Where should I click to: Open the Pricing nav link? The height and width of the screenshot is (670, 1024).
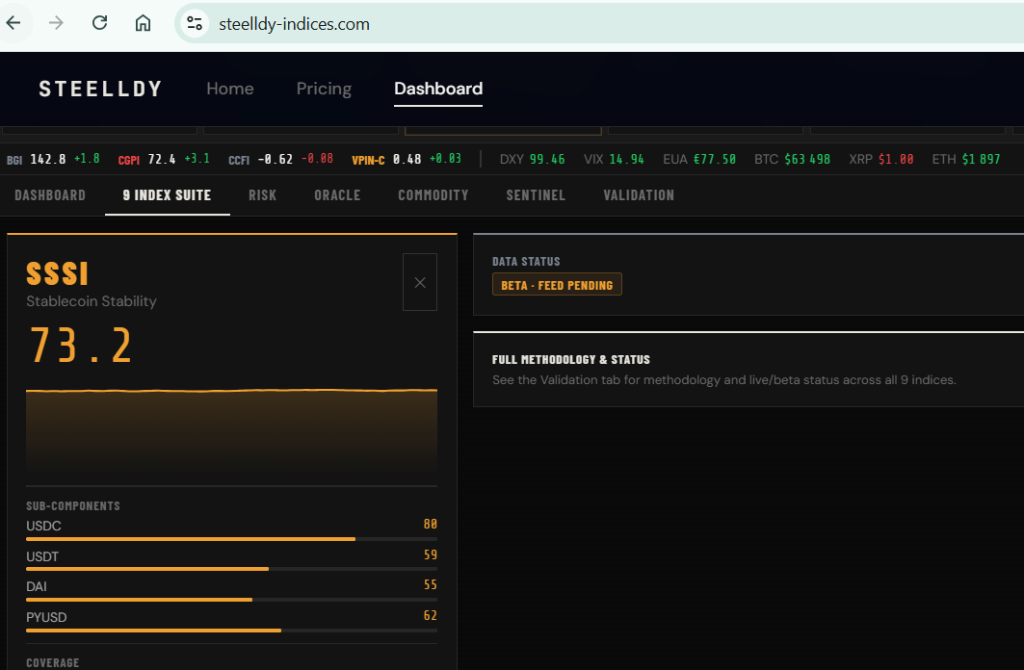(324, 89)
